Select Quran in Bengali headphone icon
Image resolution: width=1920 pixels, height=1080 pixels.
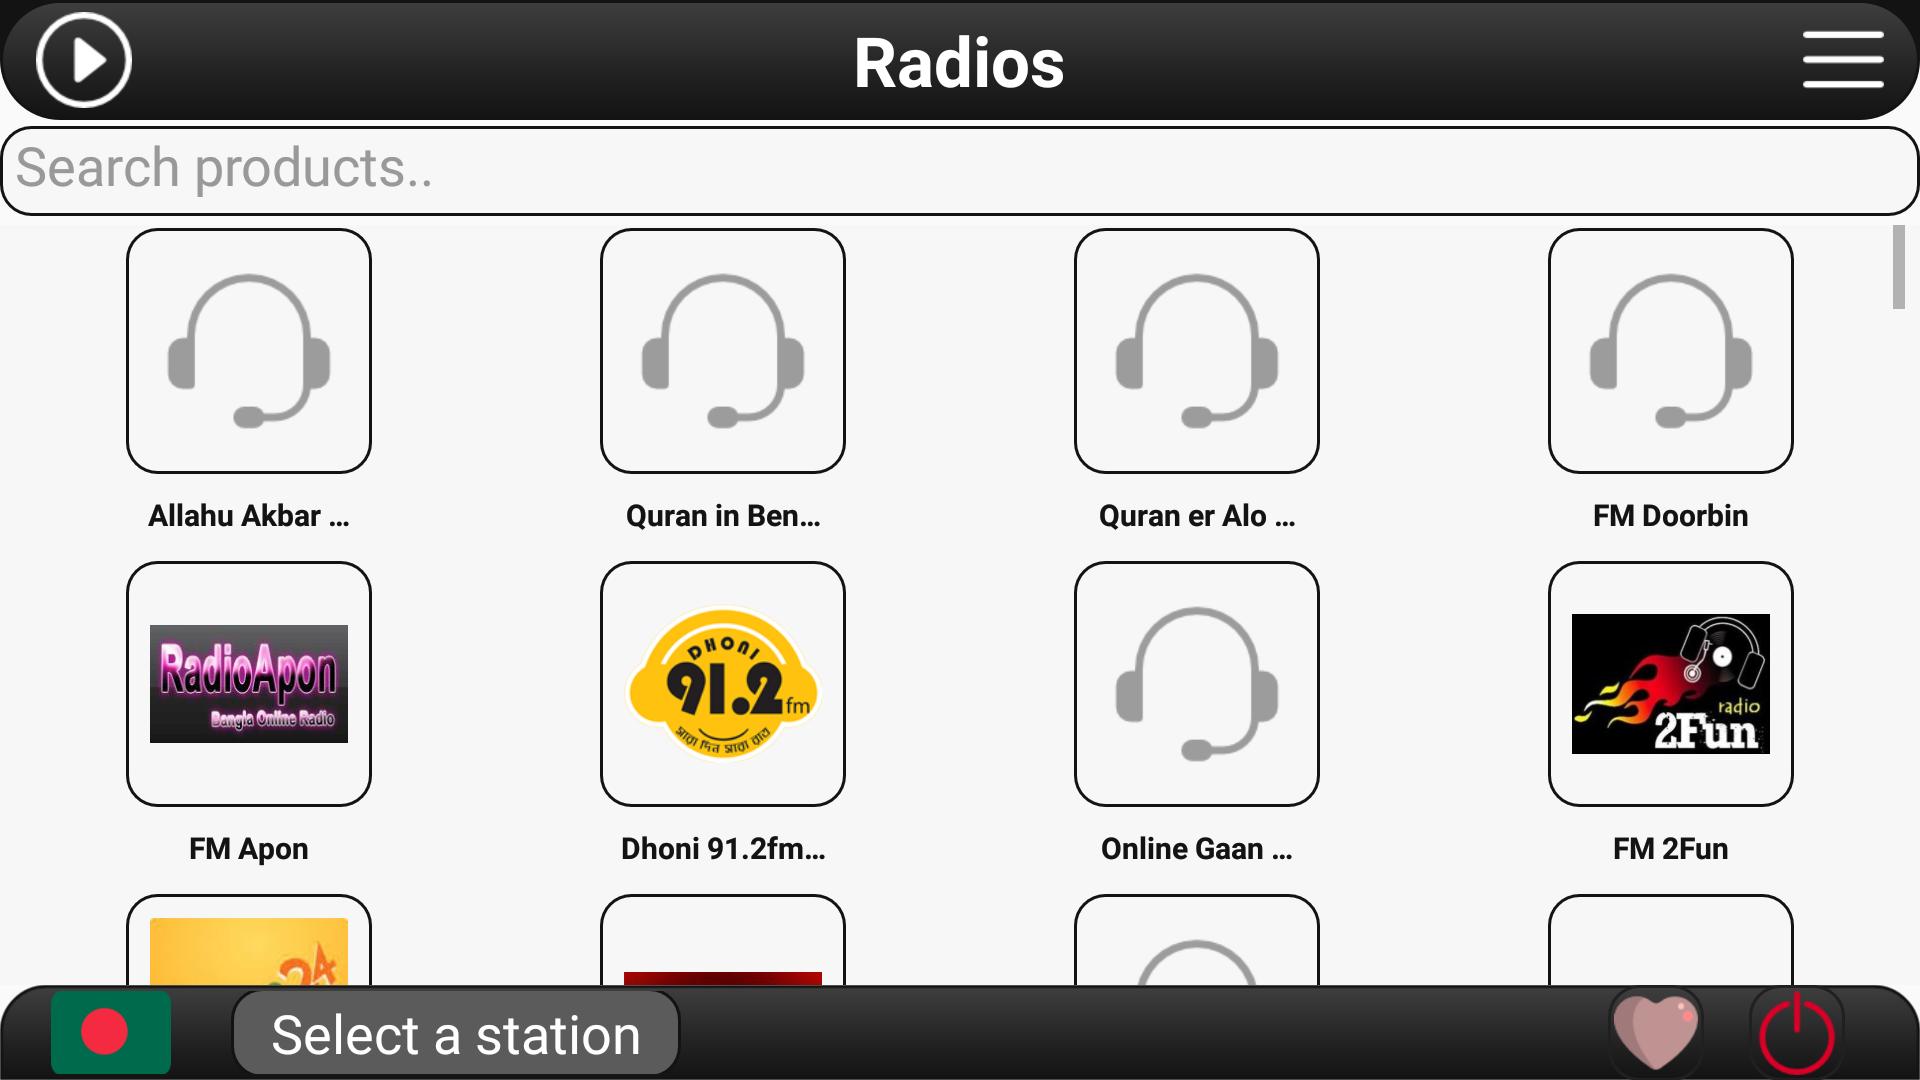[x=723, y=349]
